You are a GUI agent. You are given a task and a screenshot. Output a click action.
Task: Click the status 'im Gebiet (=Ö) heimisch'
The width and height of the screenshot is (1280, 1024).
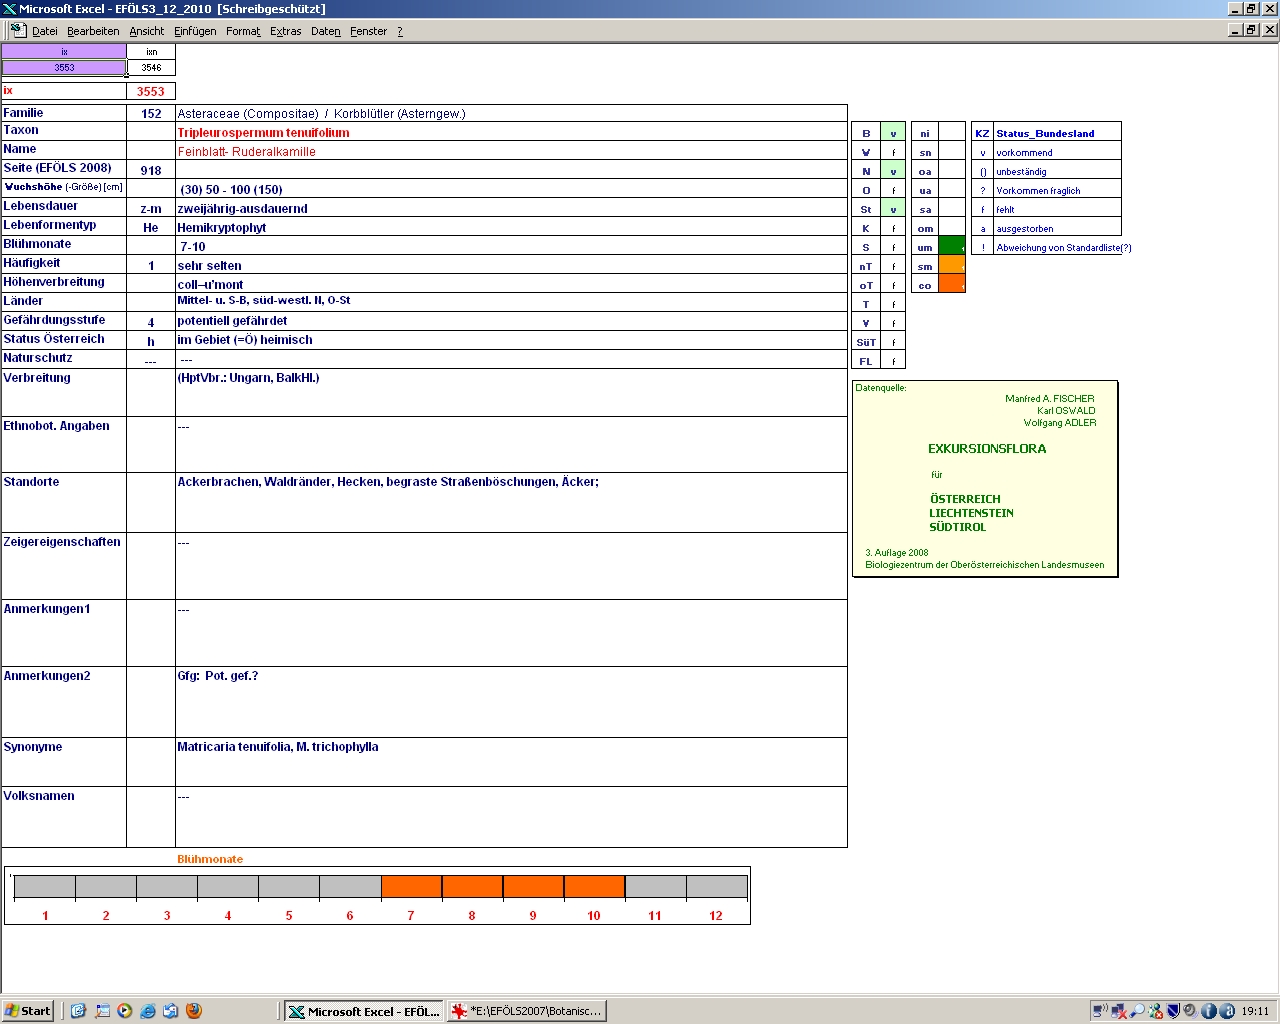pyautogui.click(x=245, y=340)
